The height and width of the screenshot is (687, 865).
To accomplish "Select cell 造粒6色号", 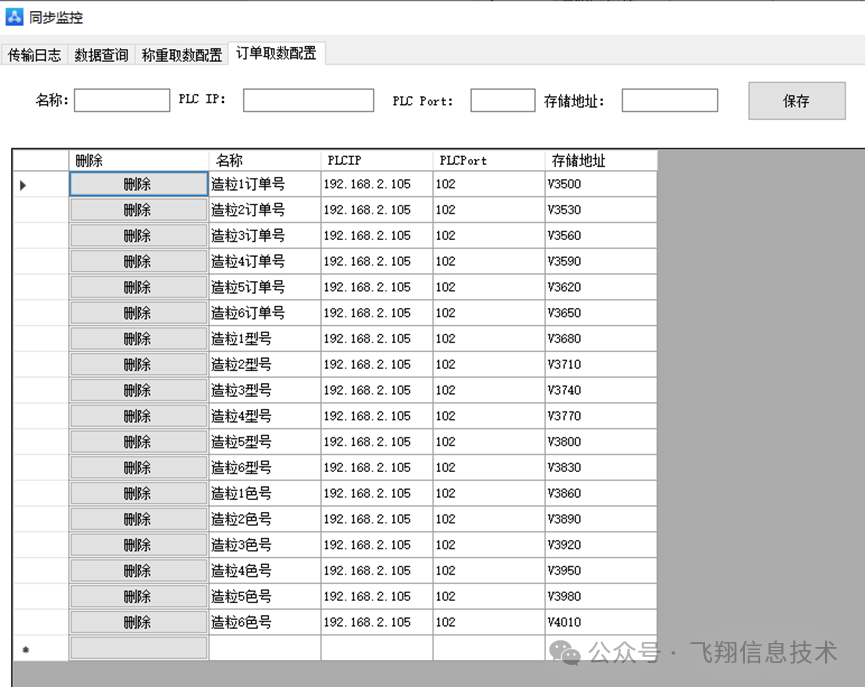I will (265, 622).
